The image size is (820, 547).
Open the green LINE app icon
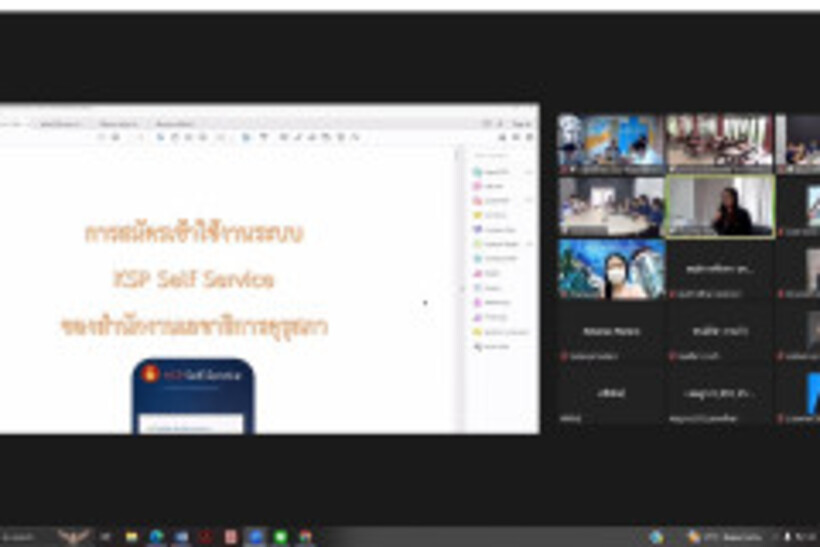coord(281,537)
